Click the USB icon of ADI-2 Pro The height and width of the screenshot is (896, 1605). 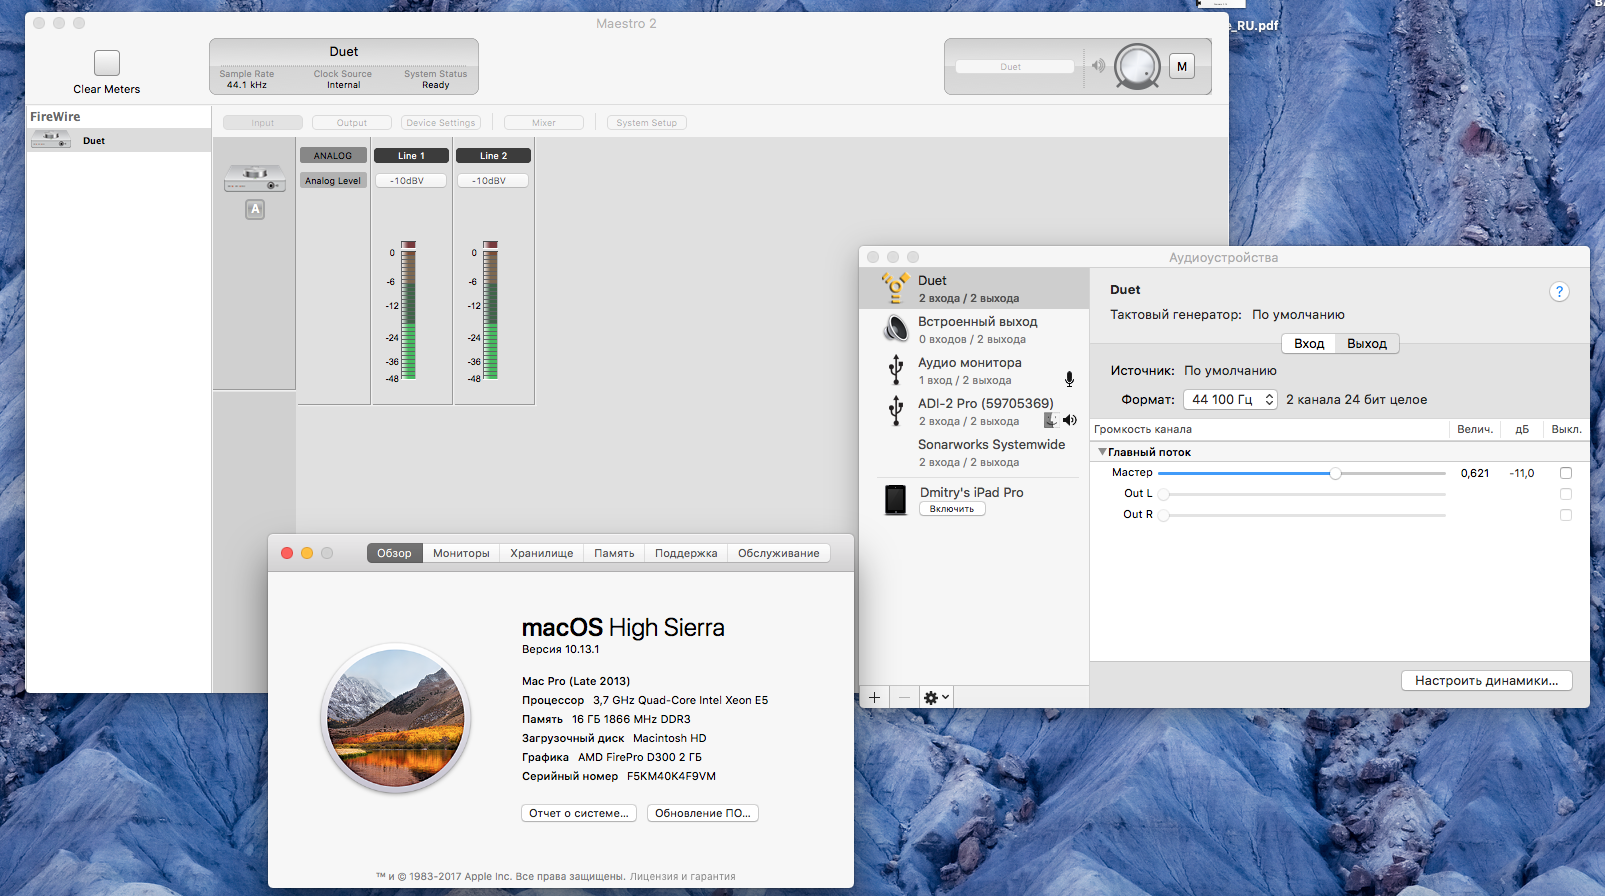click(896, 411)
